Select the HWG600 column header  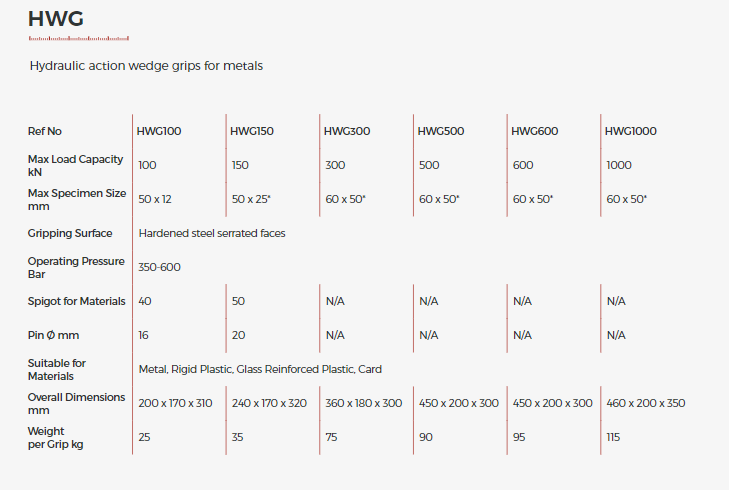point(535,131)
